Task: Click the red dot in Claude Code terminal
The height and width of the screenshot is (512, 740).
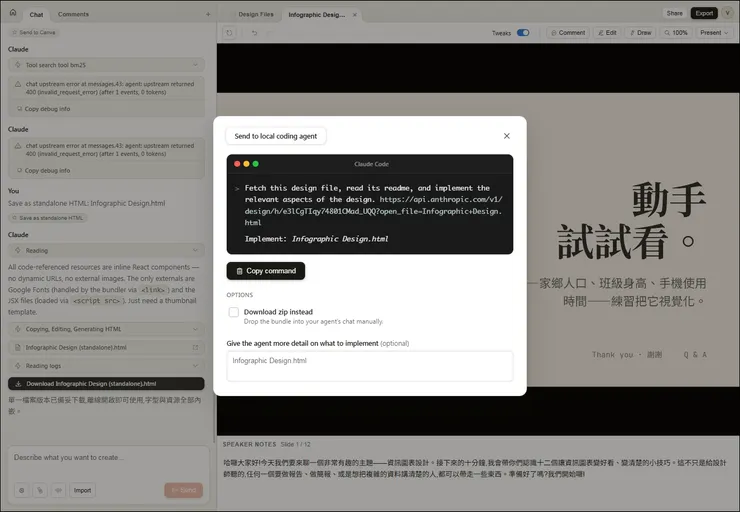Action: 237,164
